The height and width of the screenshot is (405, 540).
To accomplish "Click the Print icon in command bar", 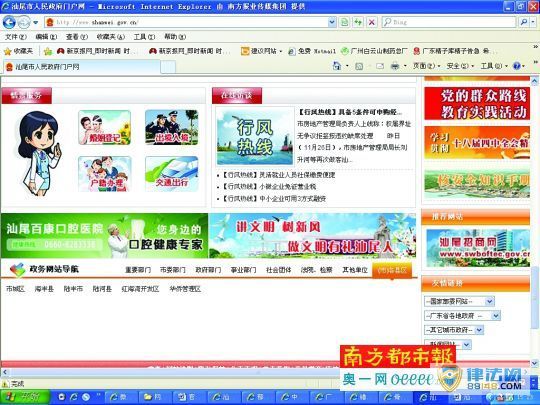I will (x=395, y=66).
